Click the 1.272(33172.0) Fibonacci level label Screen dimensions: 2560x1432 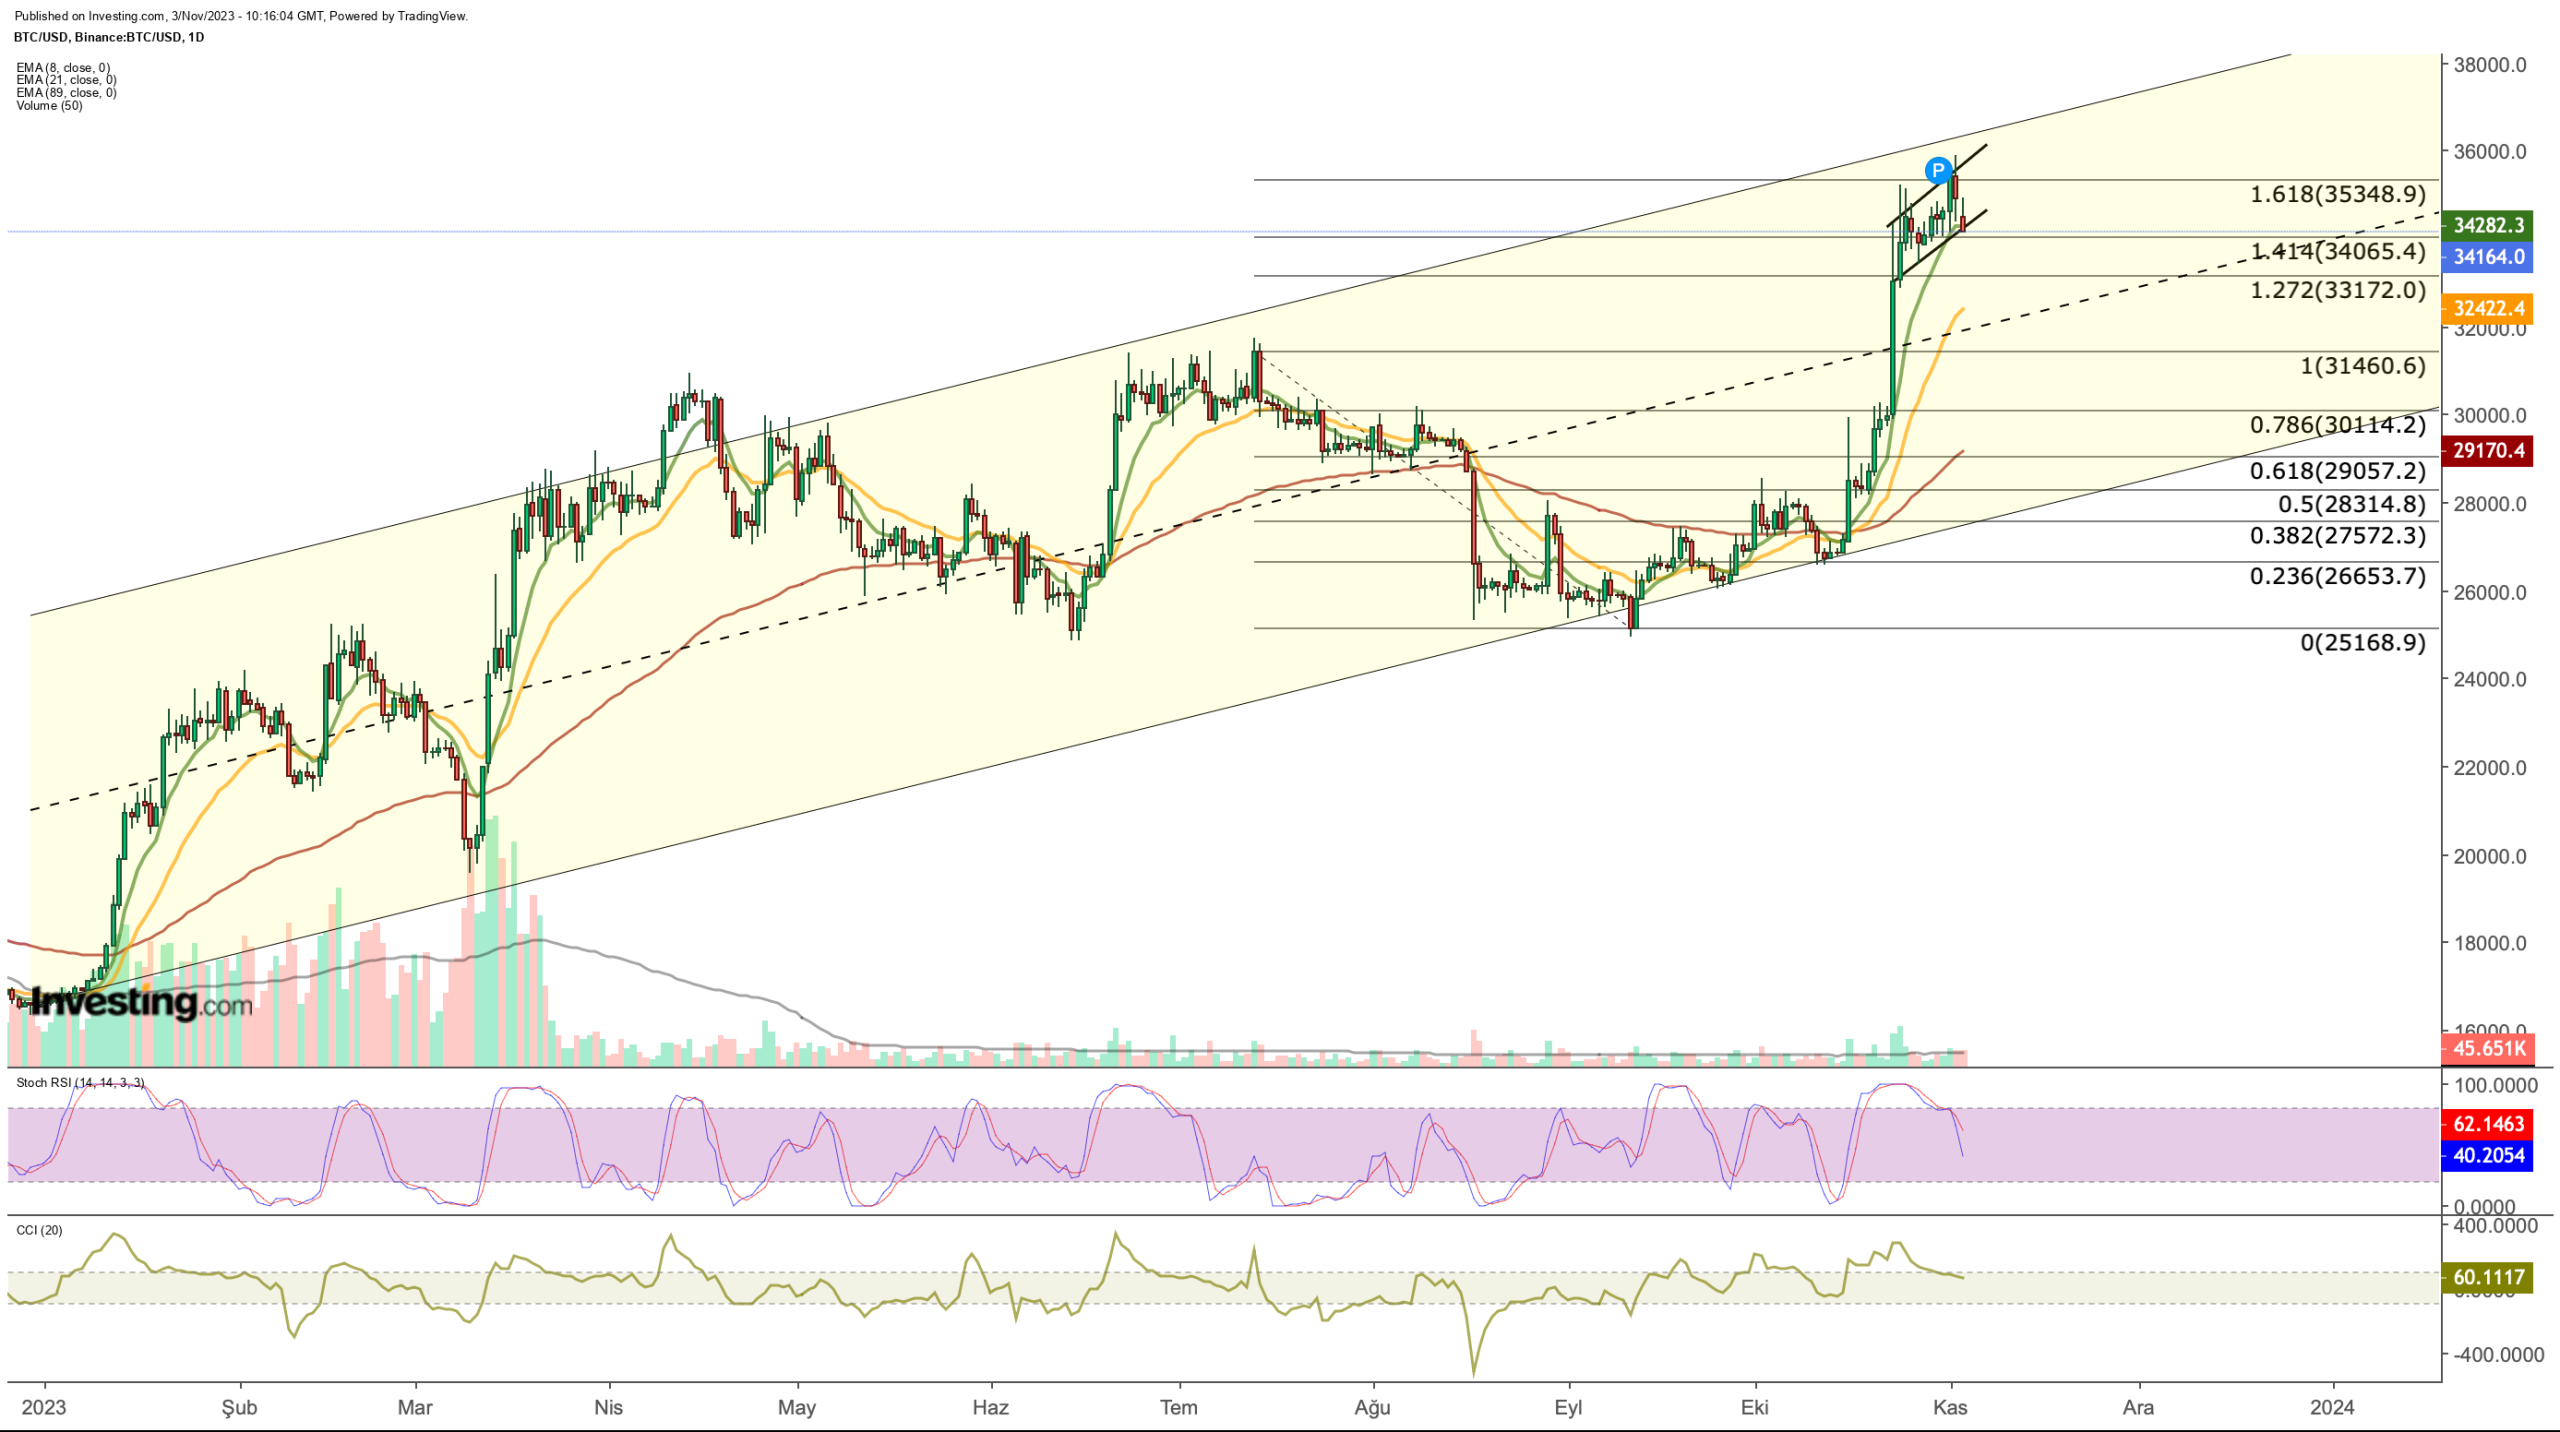click(2338, 290)
